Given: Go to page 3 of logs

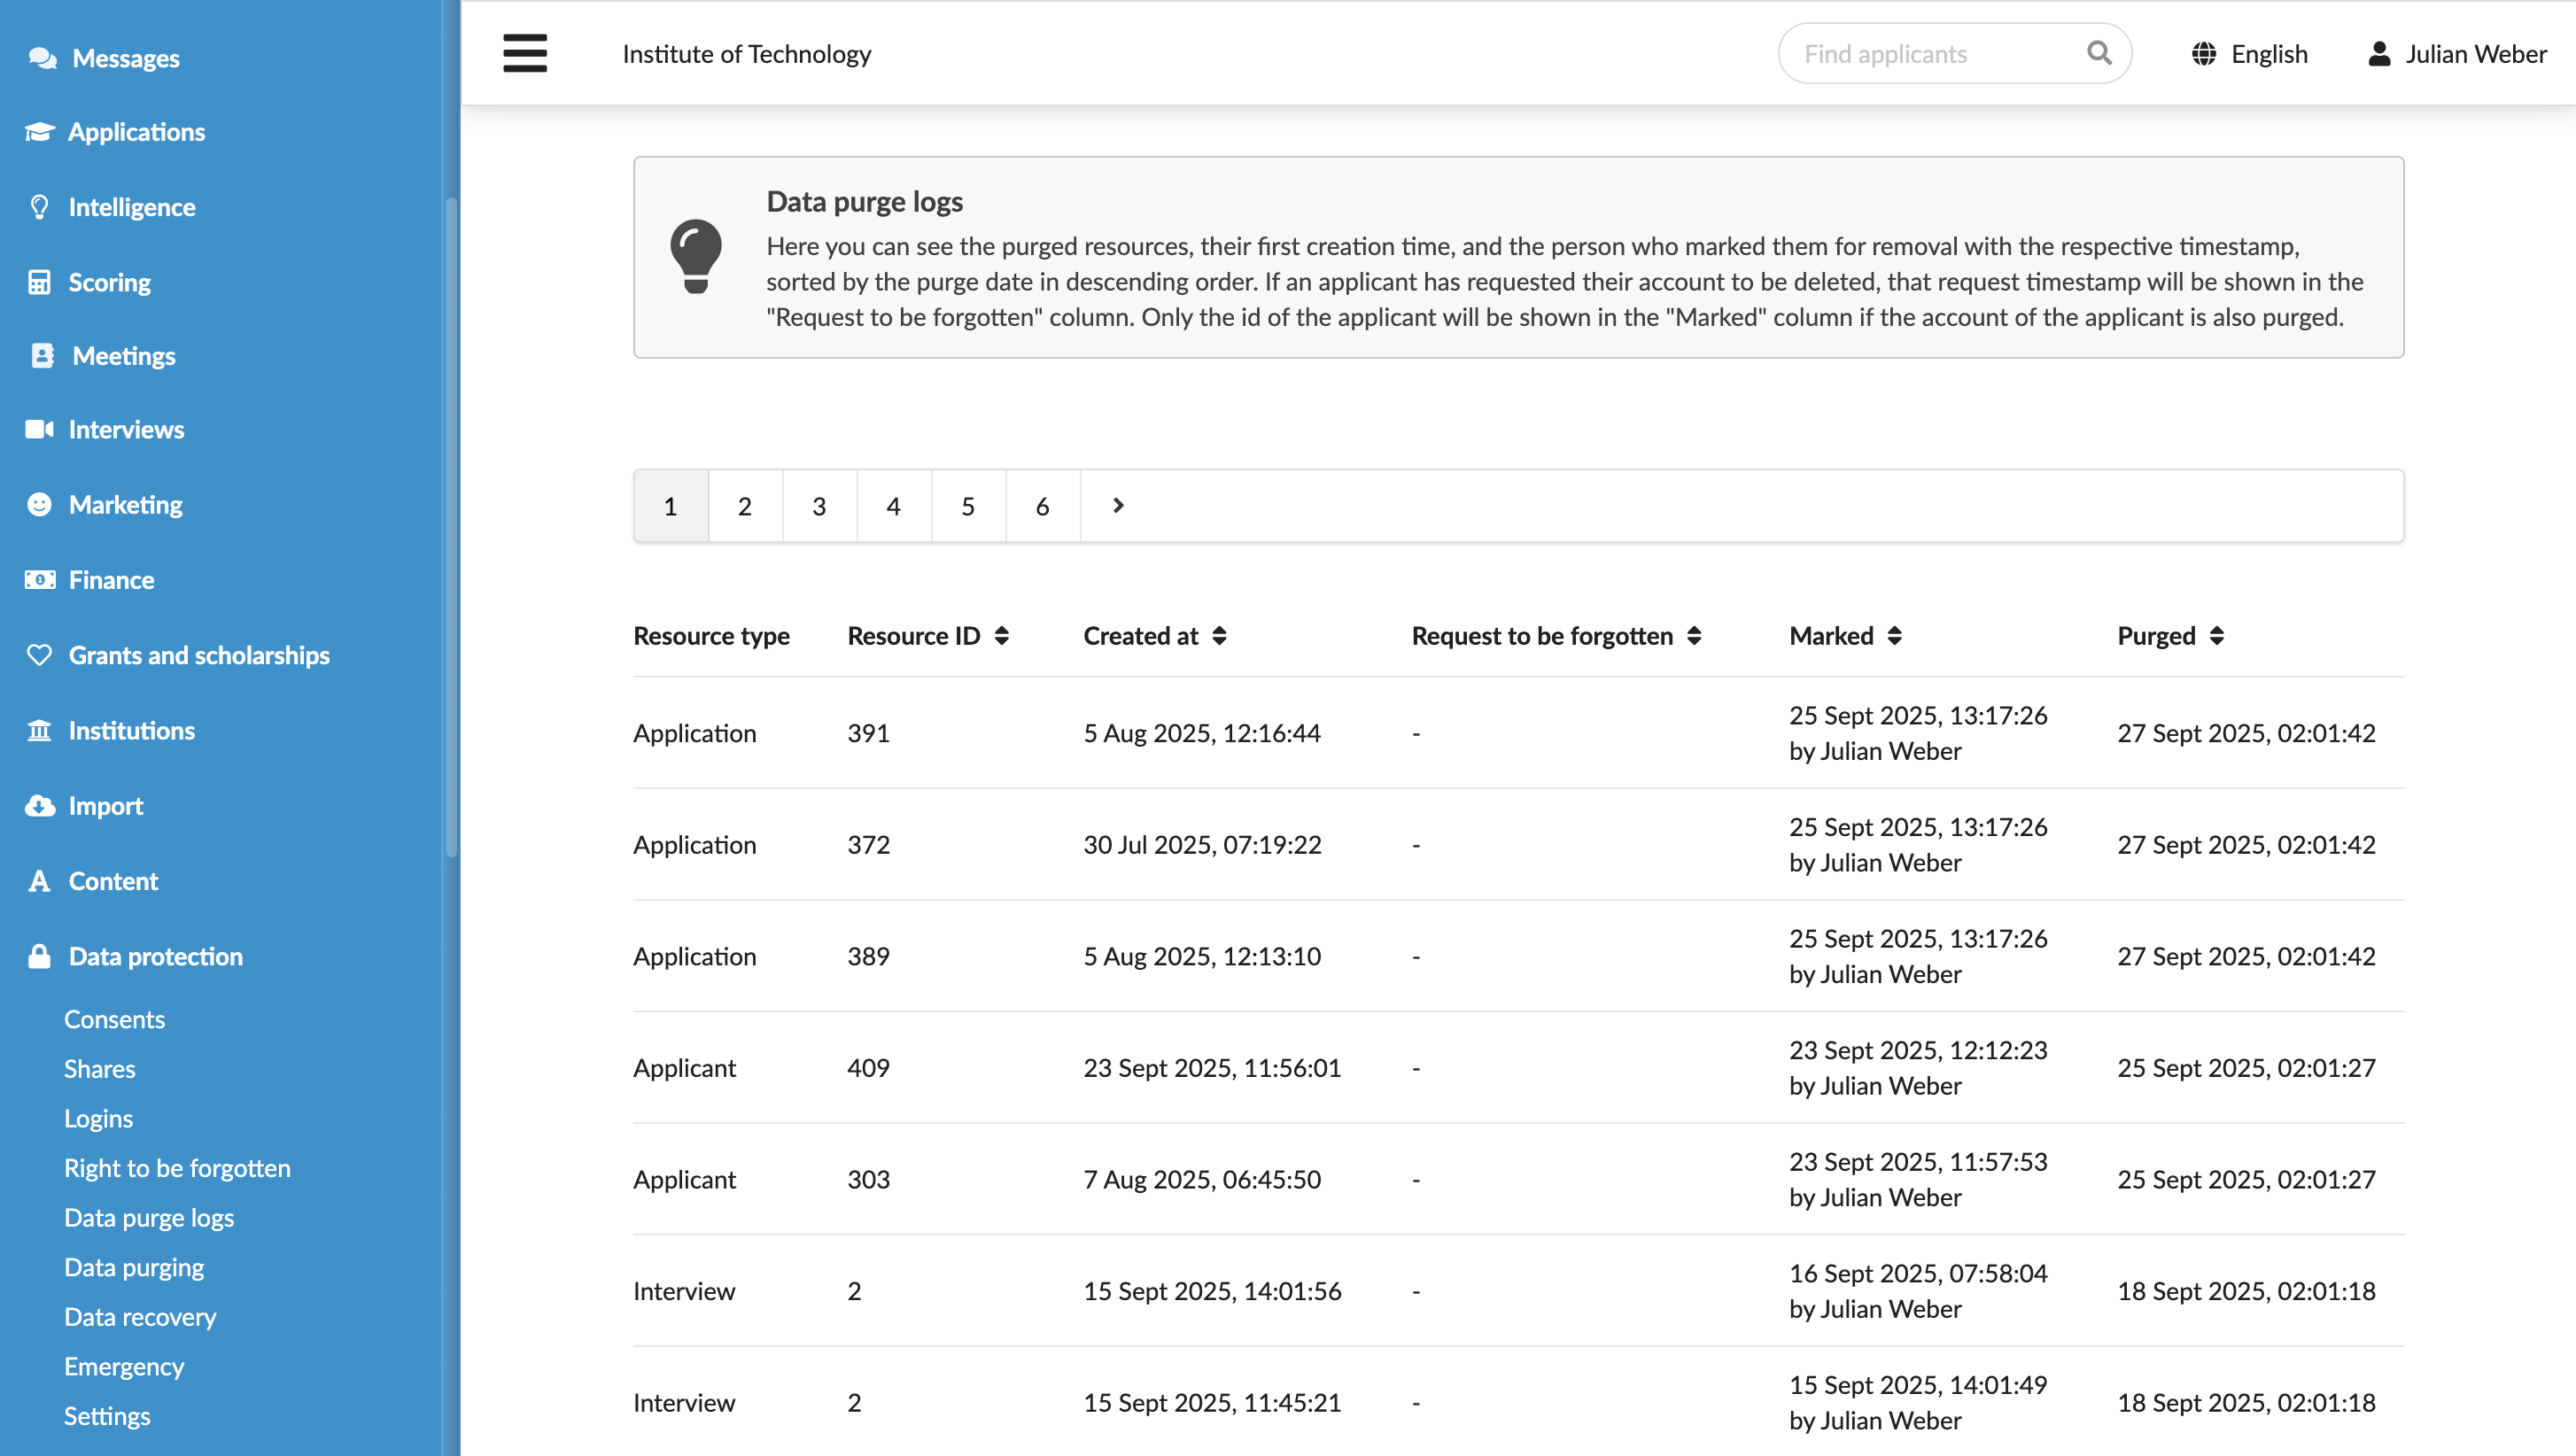Looking at the screenshot, I should (x=819, y=506).
